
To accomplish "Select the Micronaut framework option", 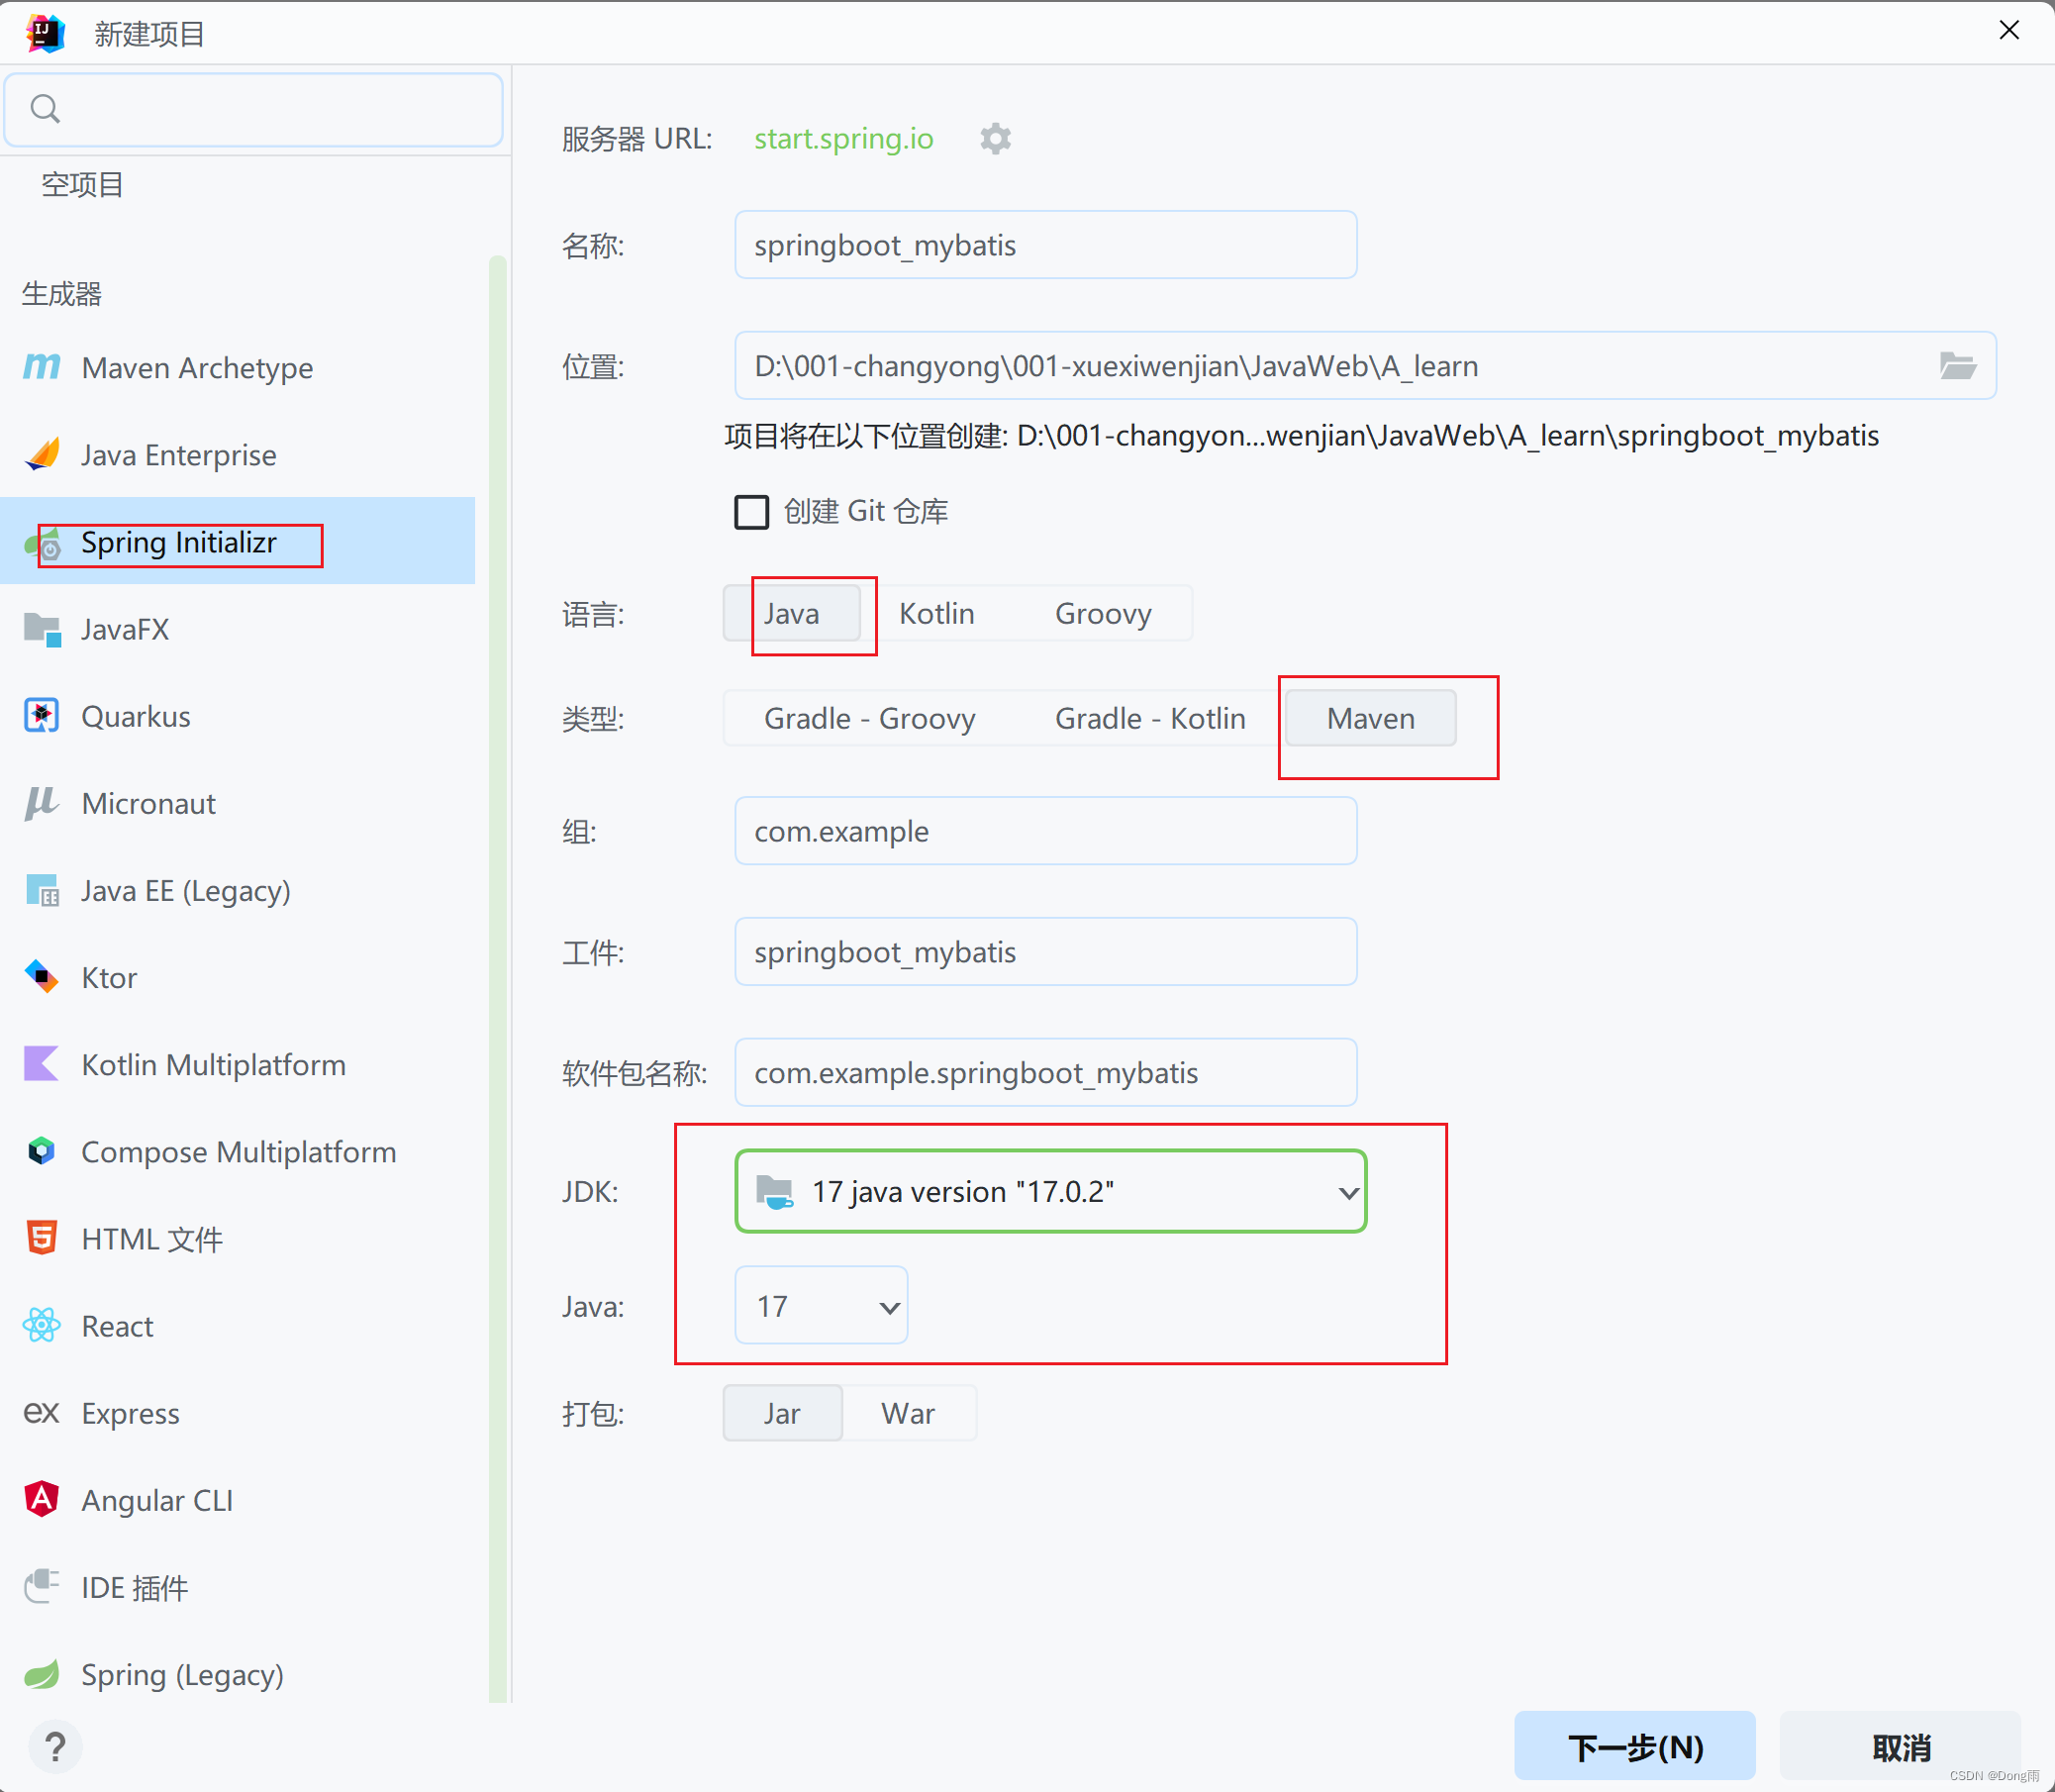I will pyautogui.click(x=147, y=803).
